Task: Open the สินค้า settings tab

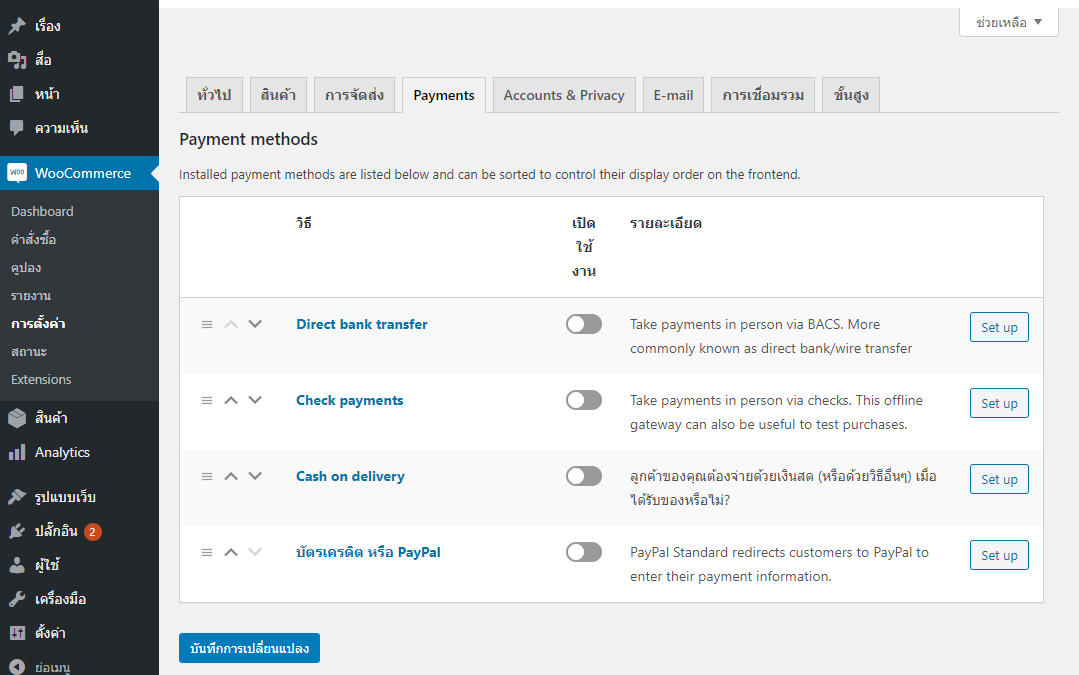Action: (x=278, y=95)
